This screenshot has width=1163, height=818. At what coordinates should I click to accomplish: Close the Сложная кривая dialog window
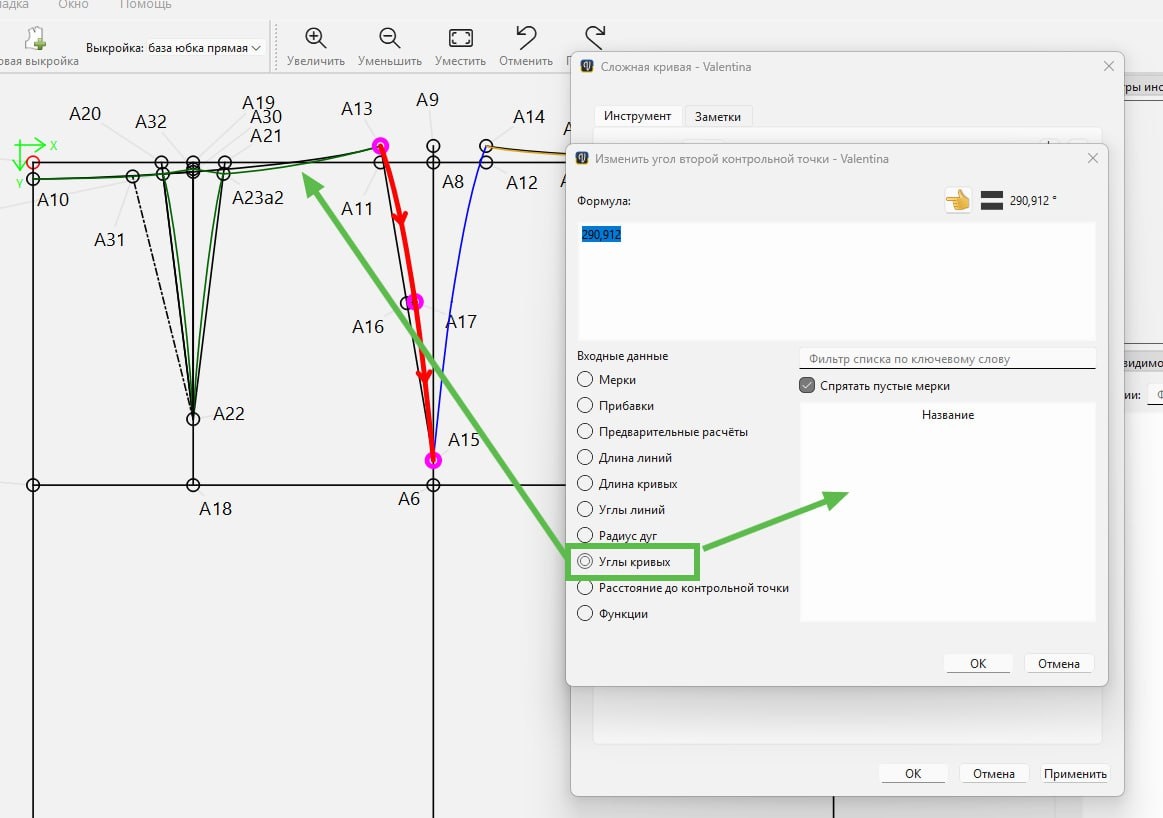(x=1109, y=66)
